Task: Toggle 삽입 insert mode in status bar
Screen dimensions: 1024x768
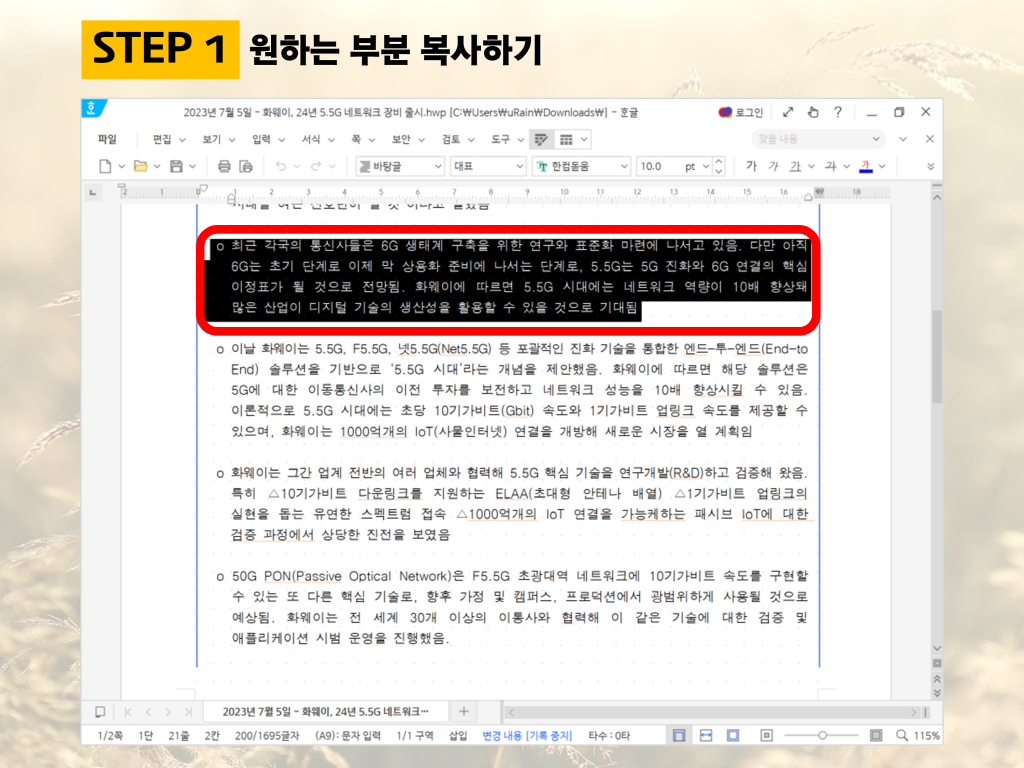Action: pos(458,736)
